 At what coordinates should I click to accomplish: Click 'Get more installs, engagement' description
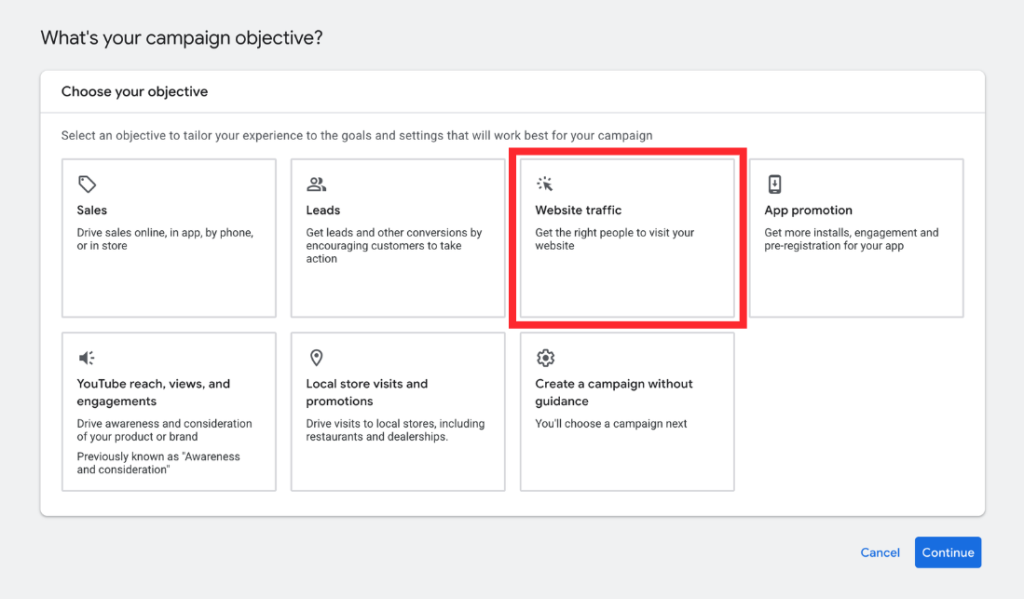[x=851, y=239]
